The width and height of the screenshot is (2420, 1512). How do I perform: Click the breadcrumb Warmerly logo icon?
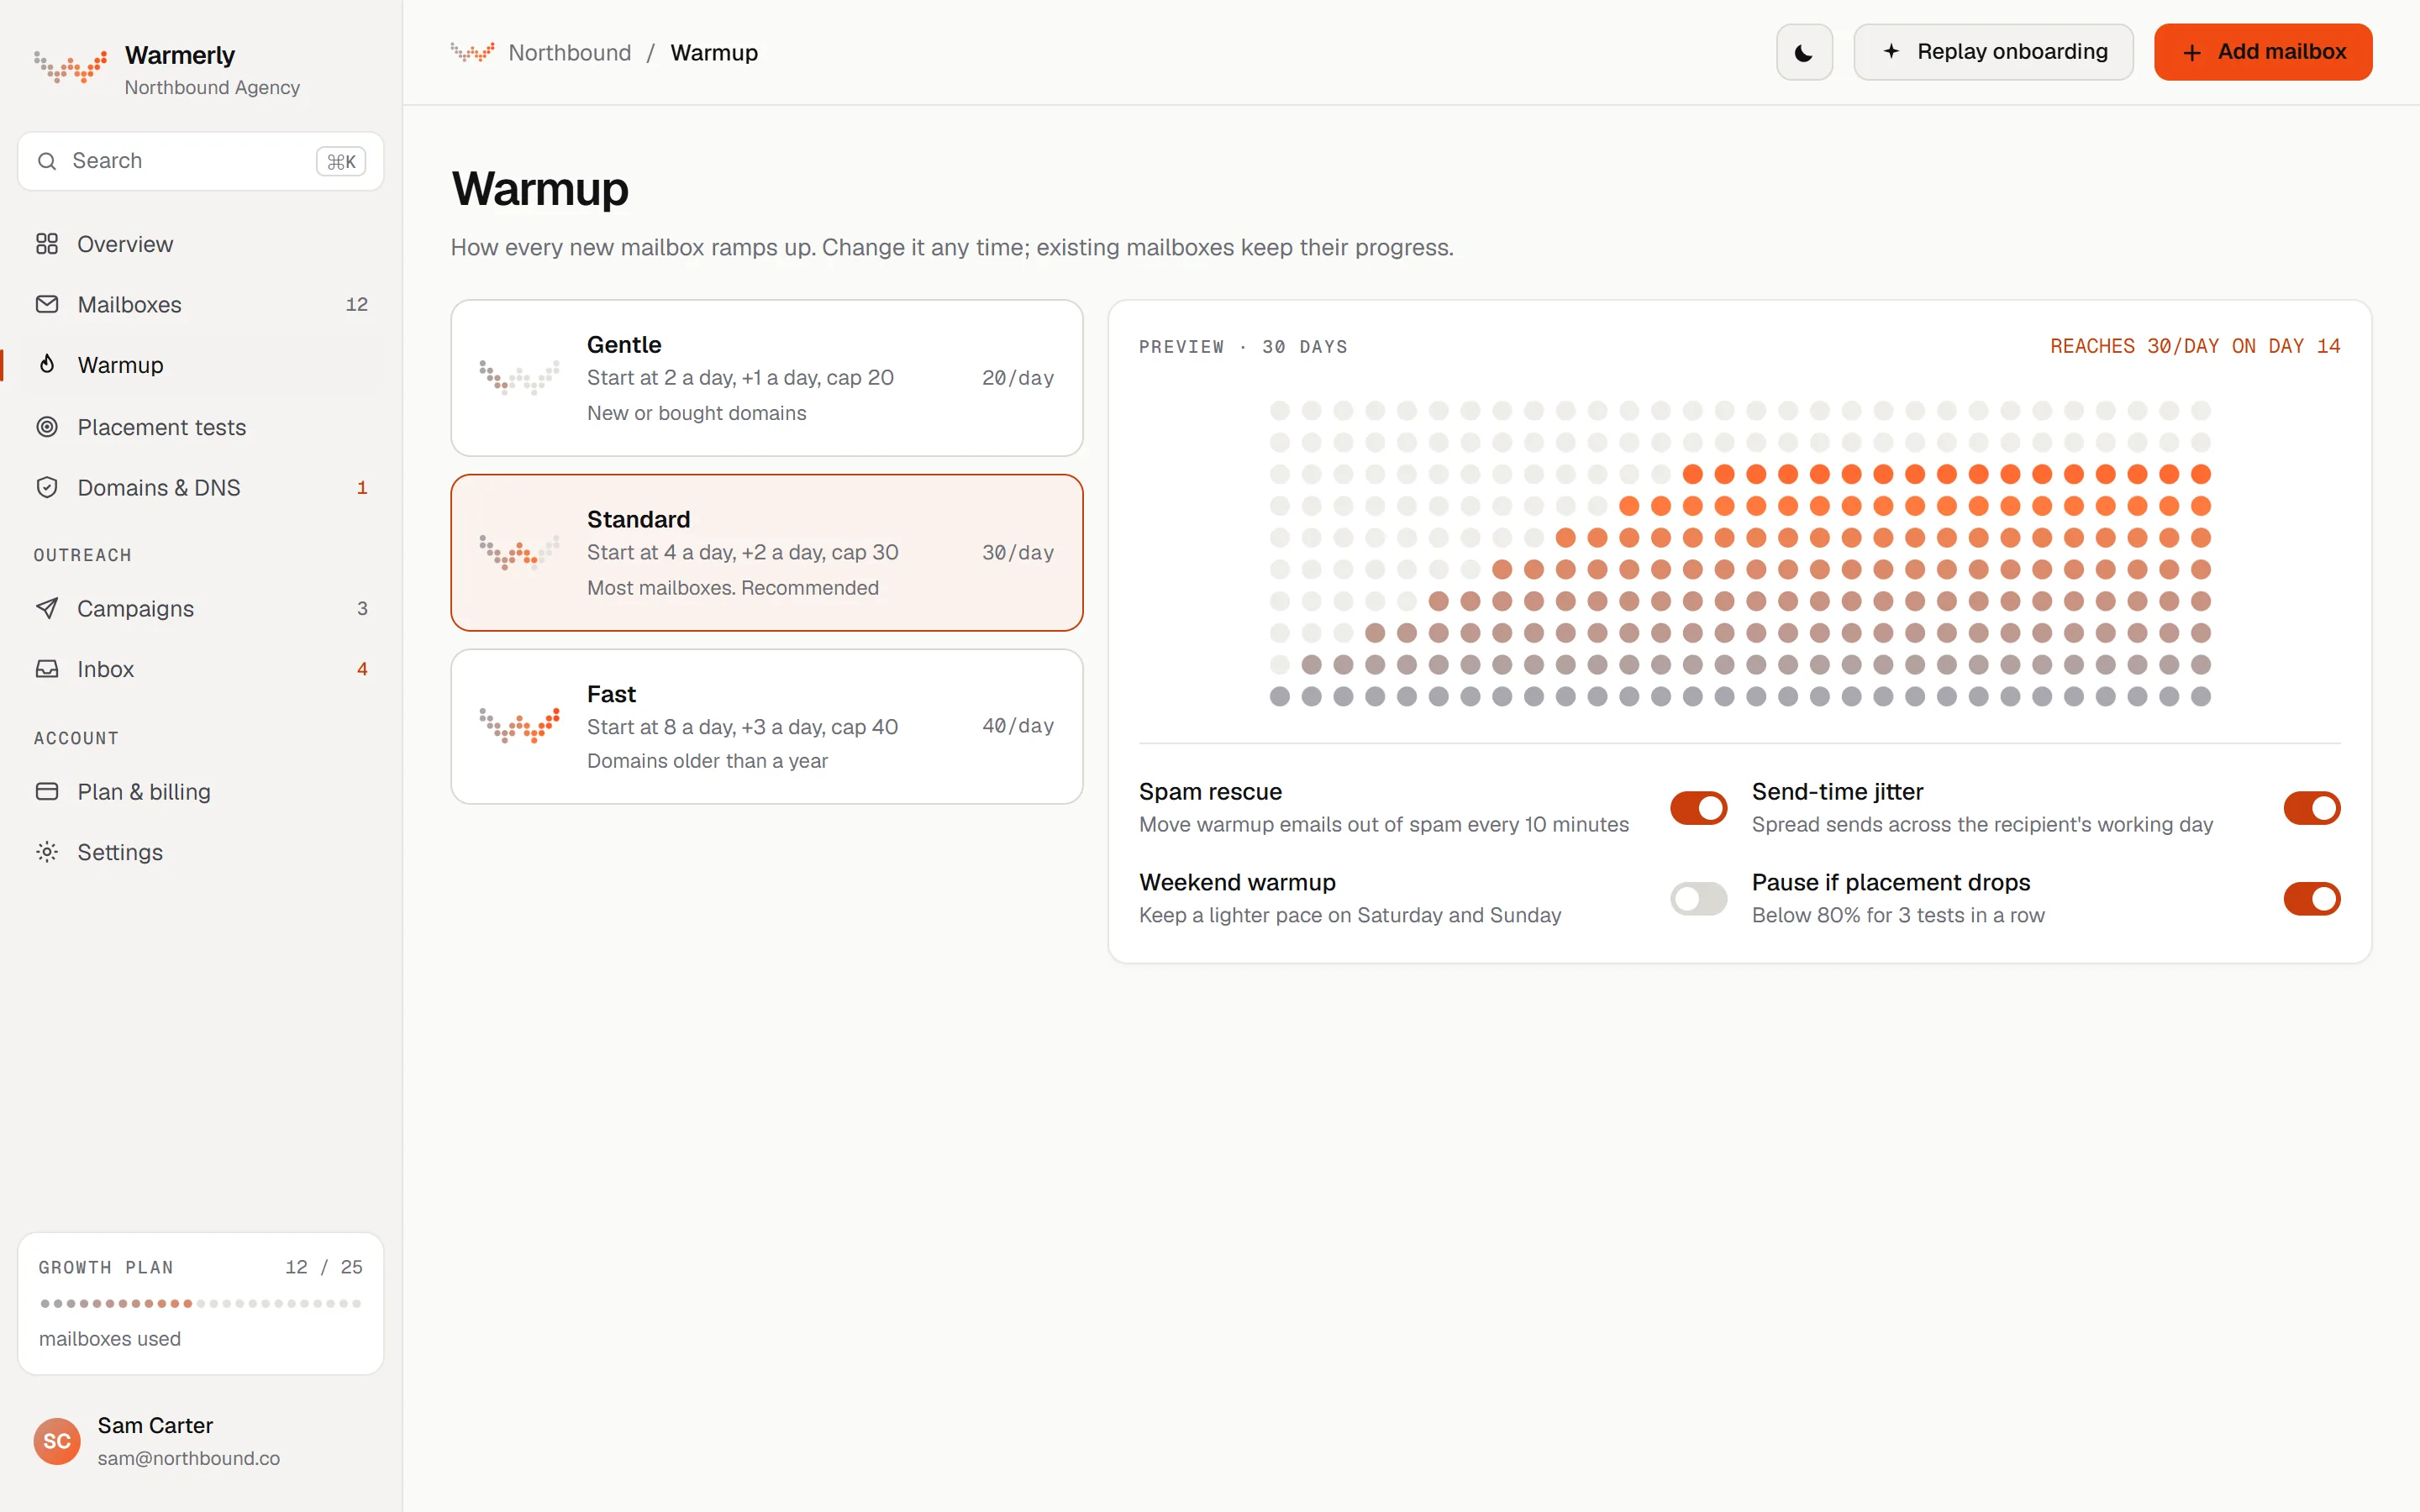(x=472, y=52)
